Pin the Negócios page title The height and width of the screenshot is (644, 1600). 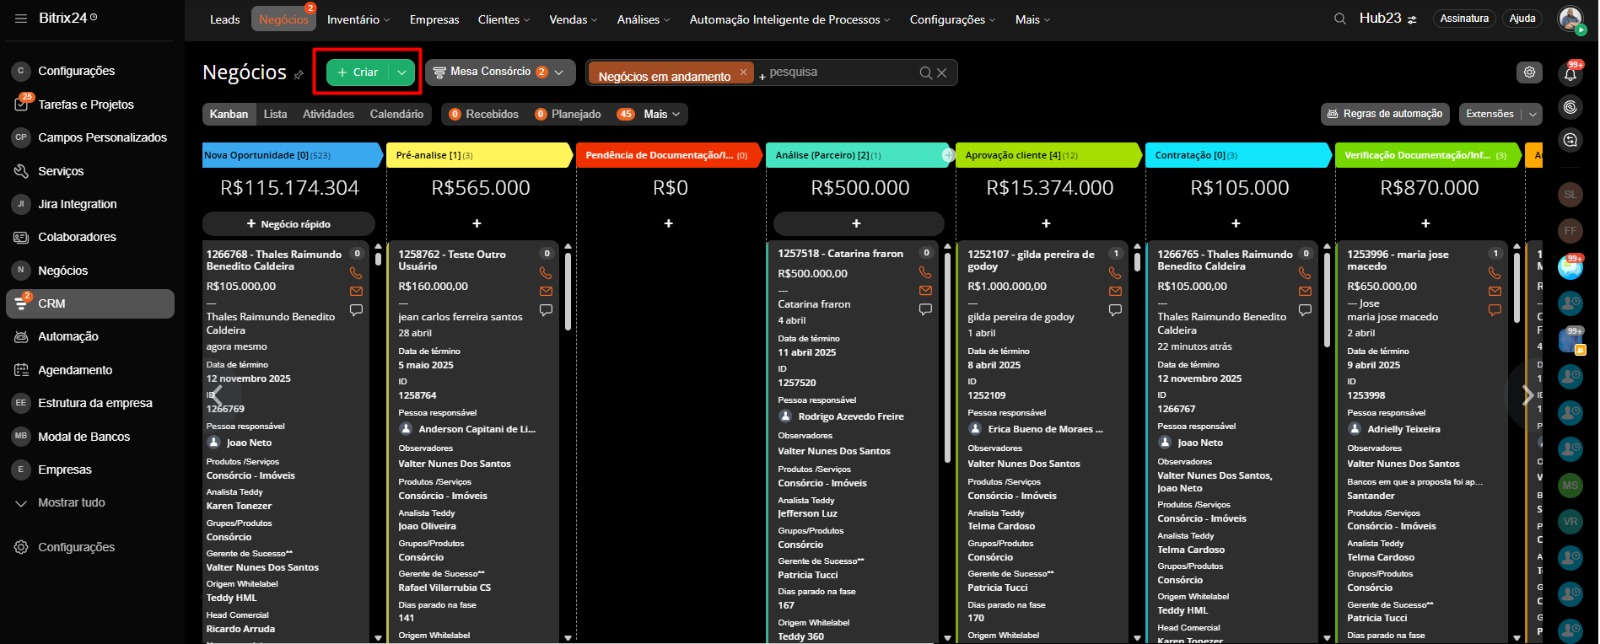[298, 75]
